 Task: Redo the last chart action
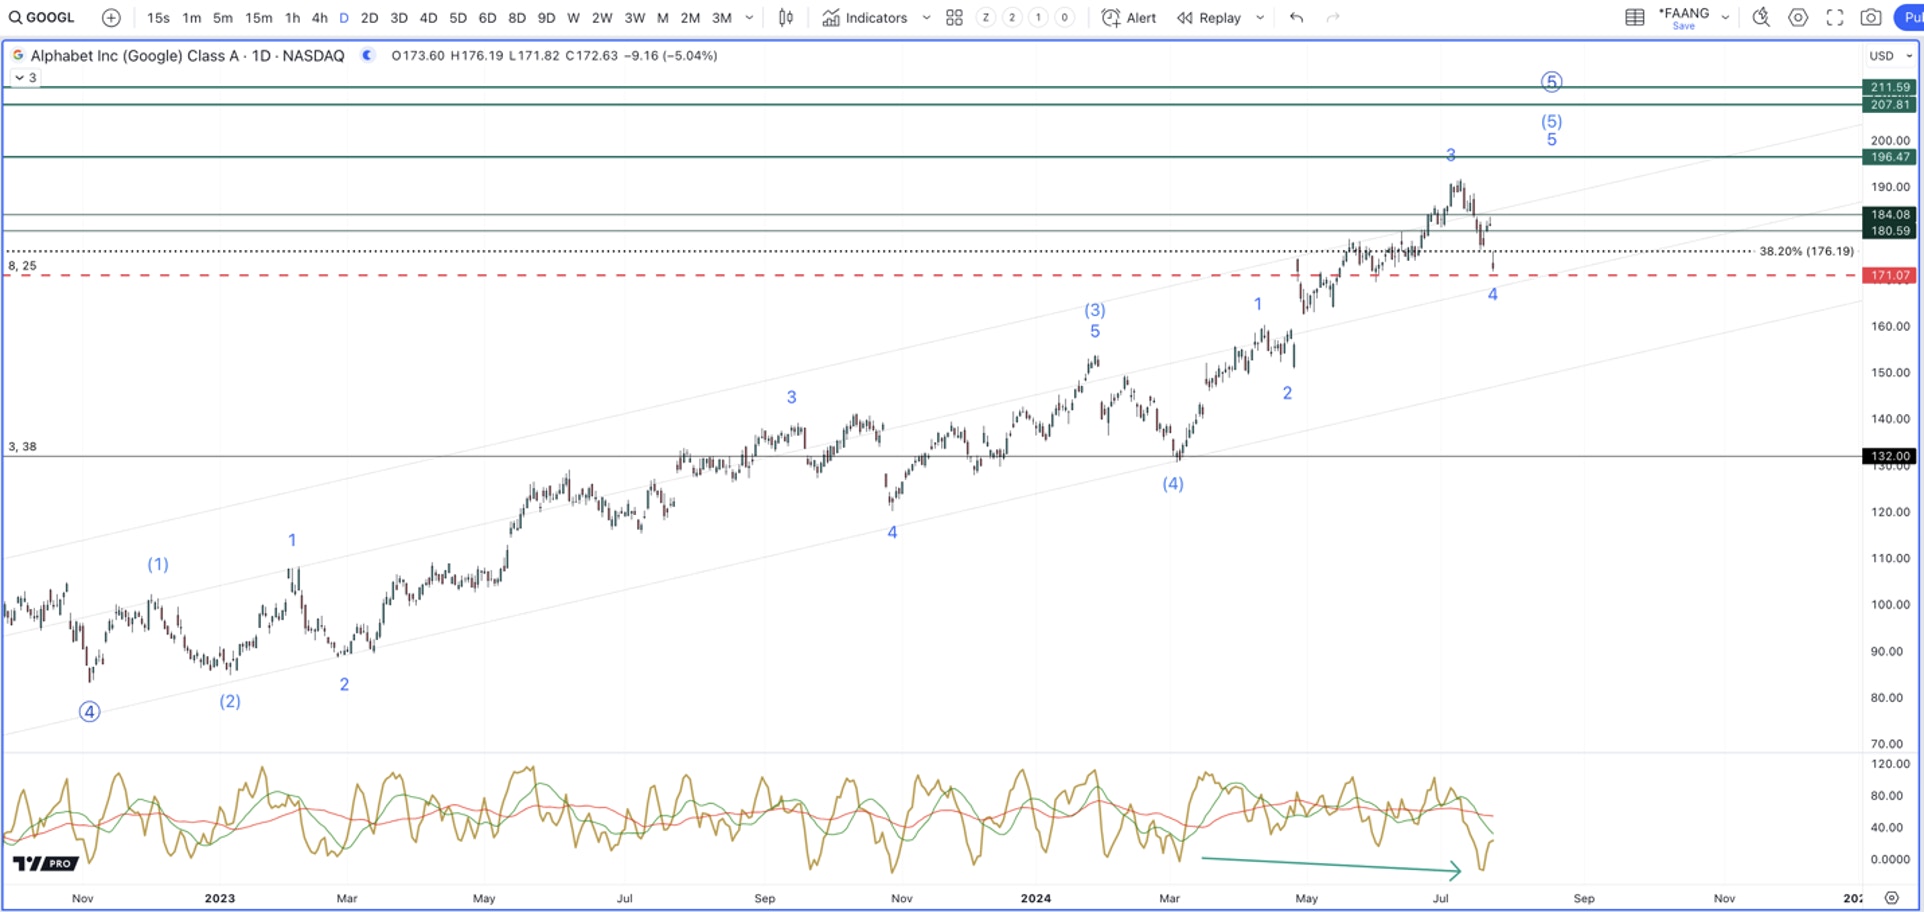pyautogui.click(x=1333, y=17)
